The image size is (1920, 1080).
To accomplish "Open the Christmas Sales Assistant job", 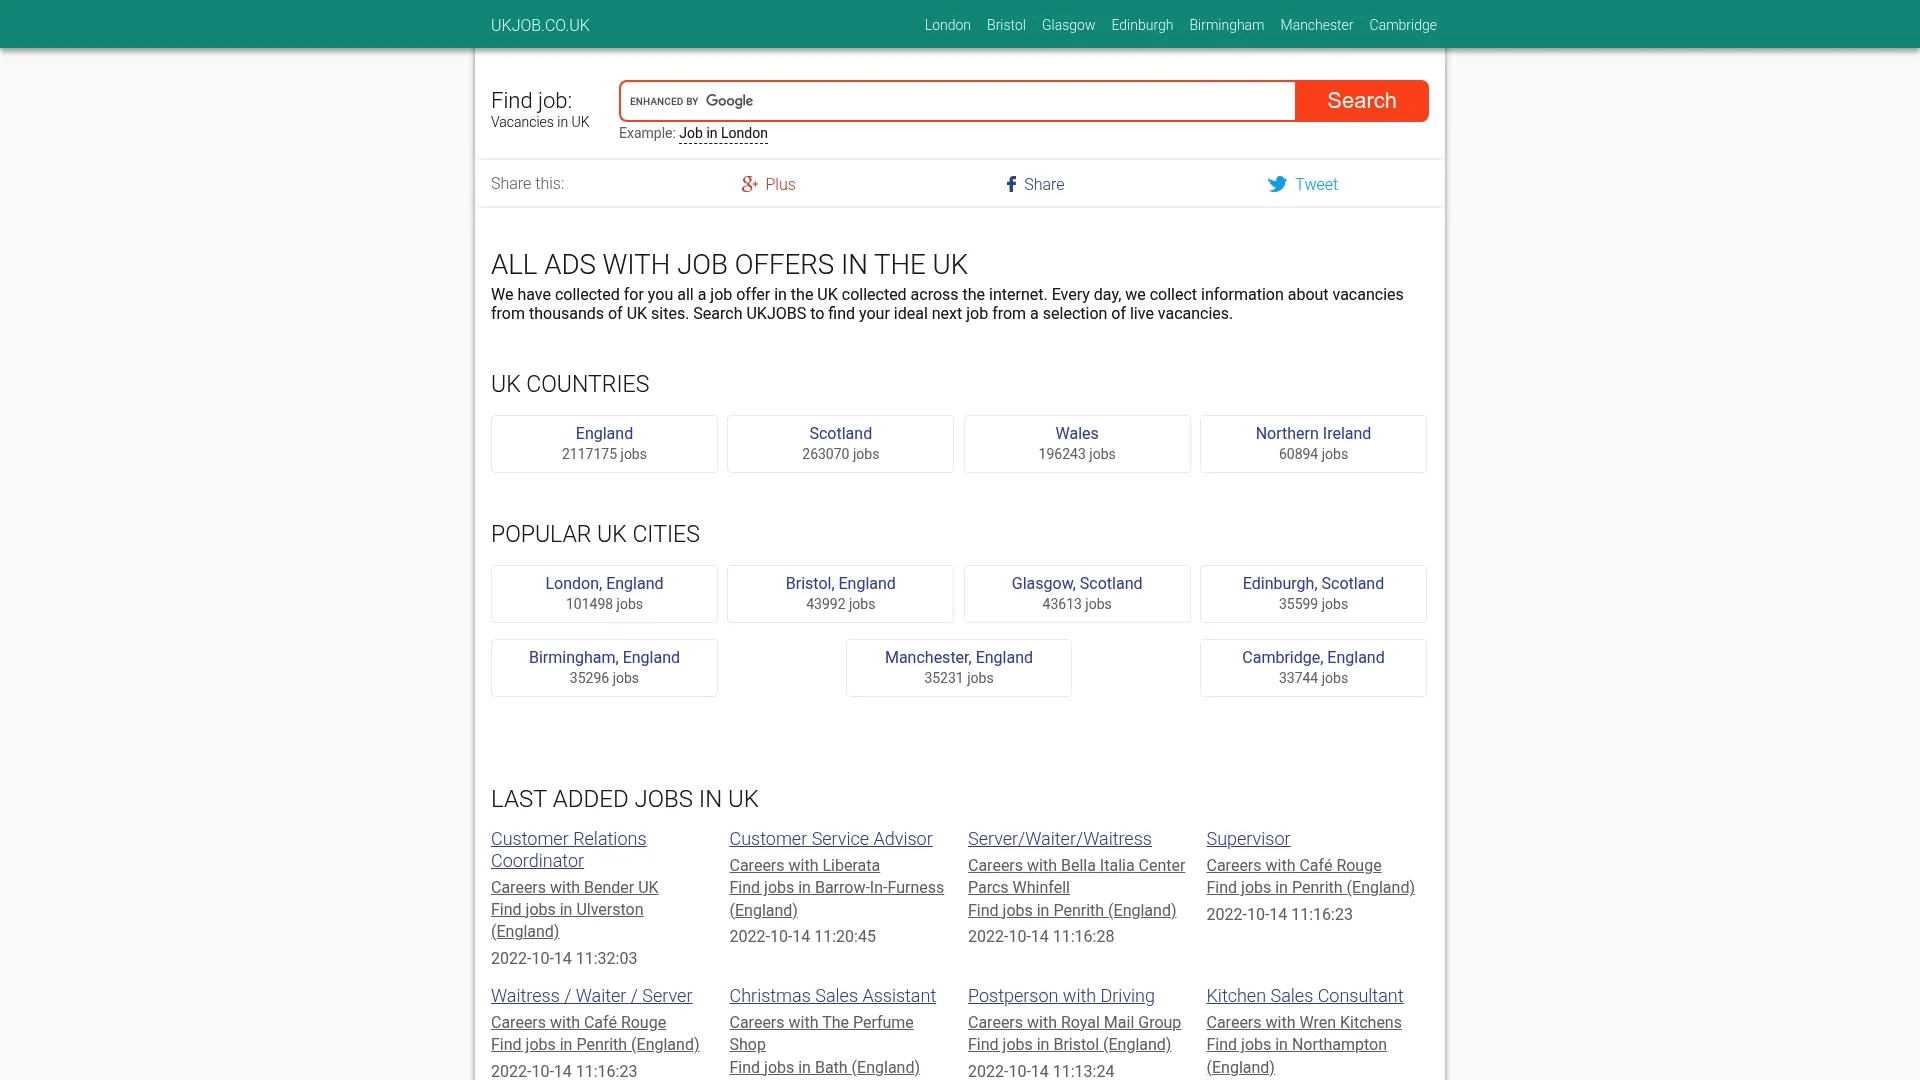I will (x=832, y=996).
